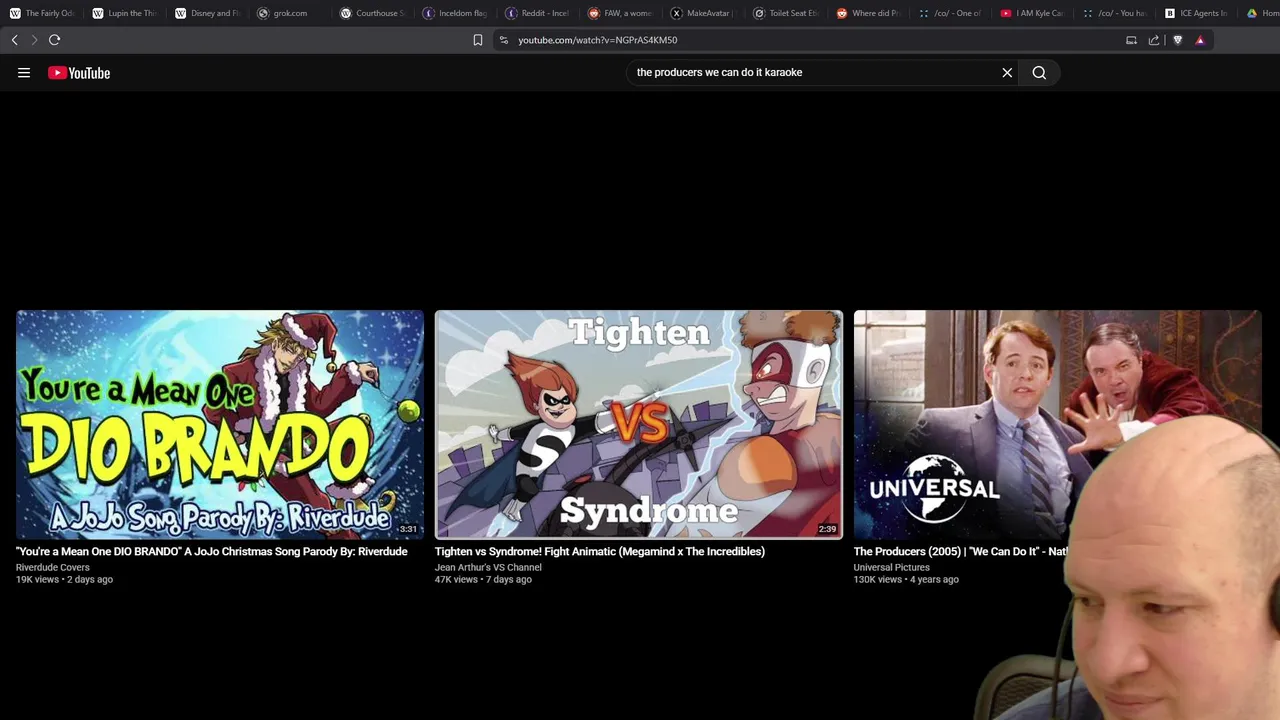Switch to the MakeAvatar tab
This screenshot has width=1280, height=720.
coord(702,13)
